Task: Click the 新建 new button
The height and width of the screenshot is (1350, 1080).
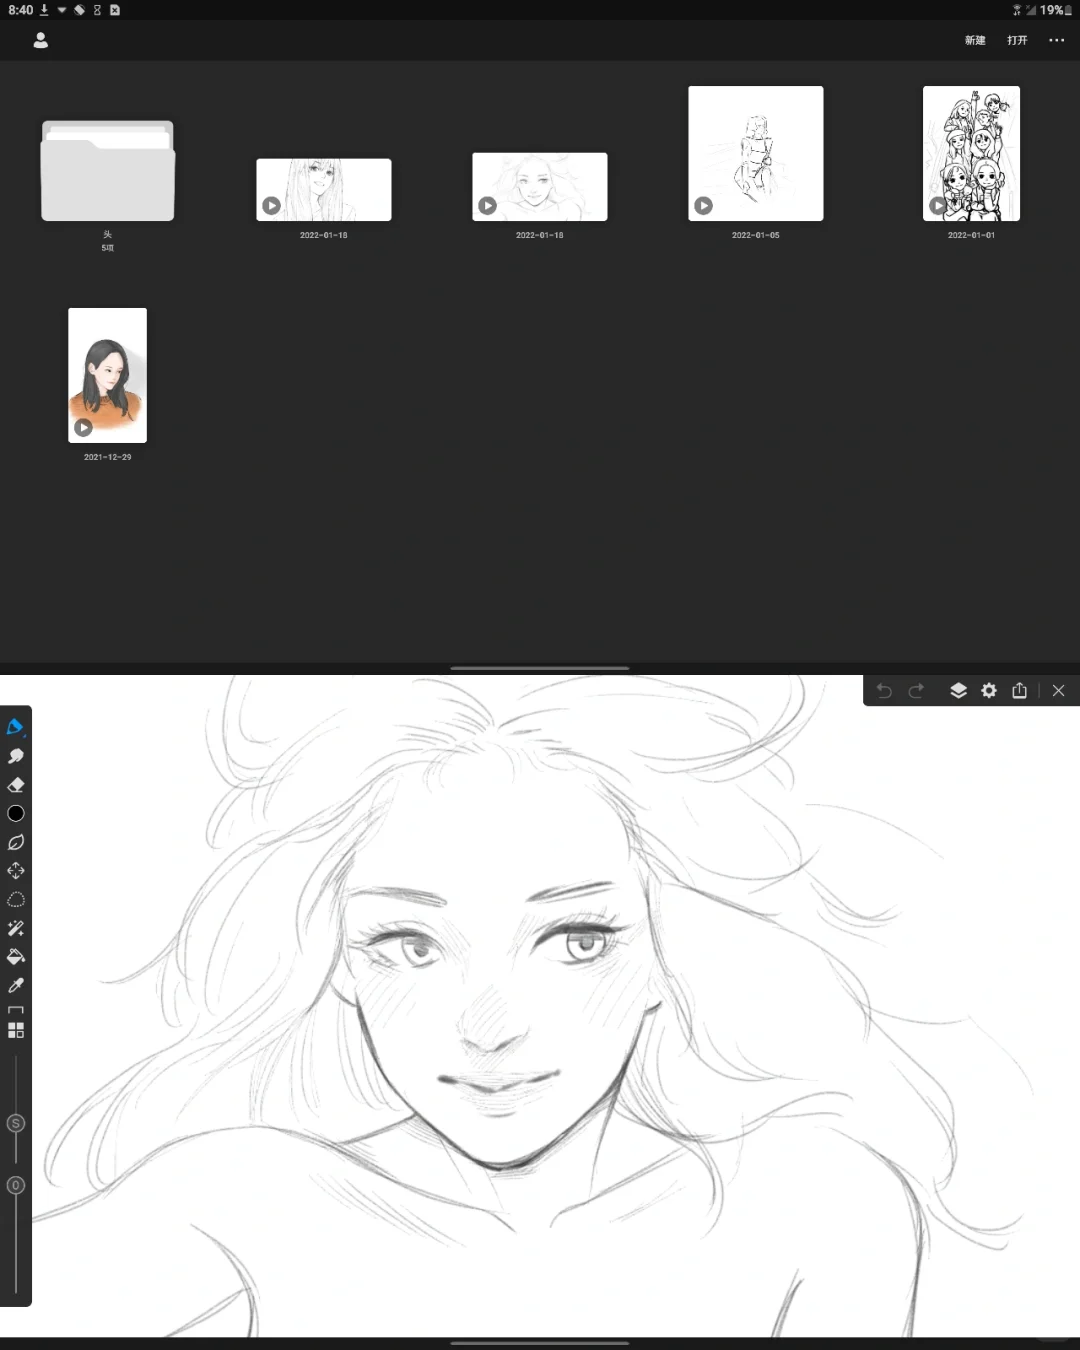Action: pyautogui.click(x=975, y=40)
